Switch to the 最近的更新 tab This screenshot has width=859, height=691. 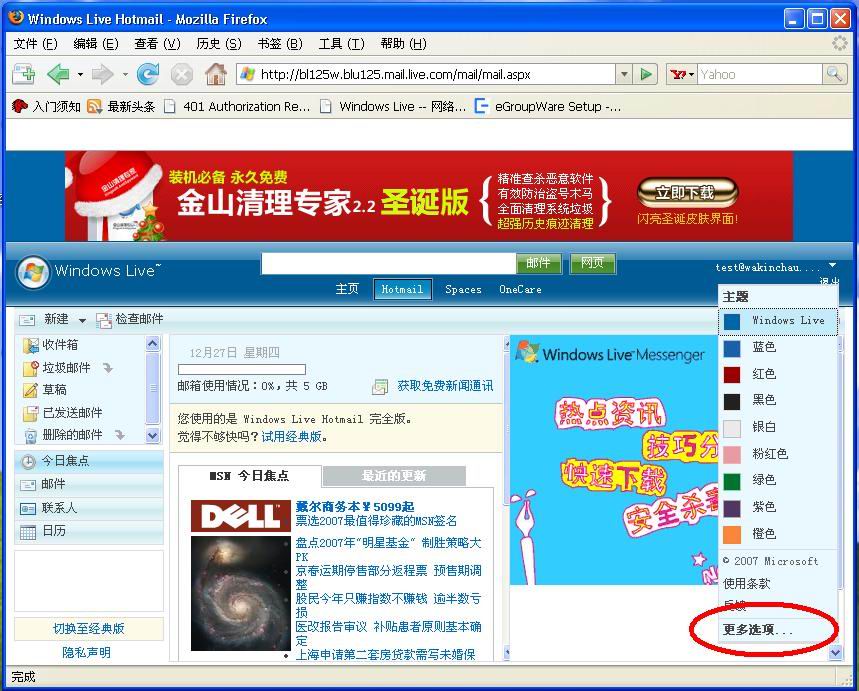[x=394, y=476]
